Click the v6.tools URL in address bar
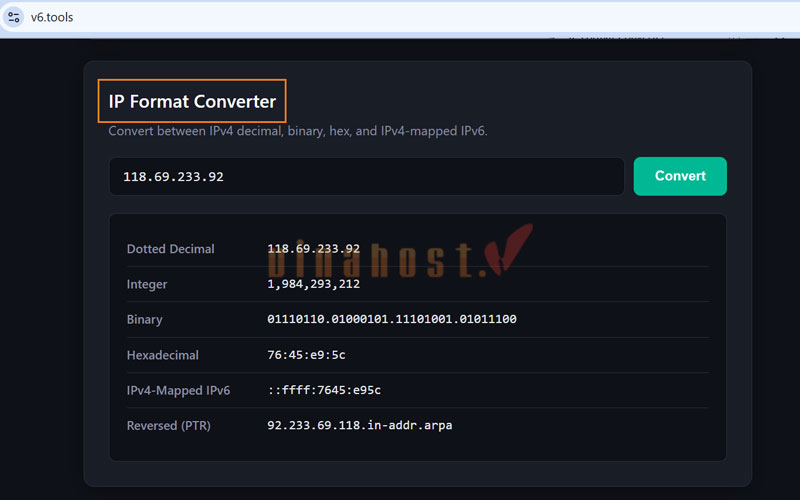800x500 pixels. coord(52,17)
